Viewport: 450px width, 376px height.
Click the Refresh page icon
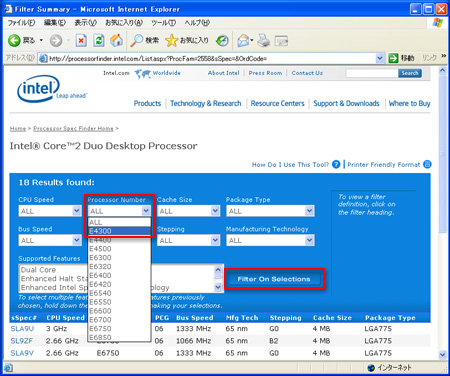[99, 41]
